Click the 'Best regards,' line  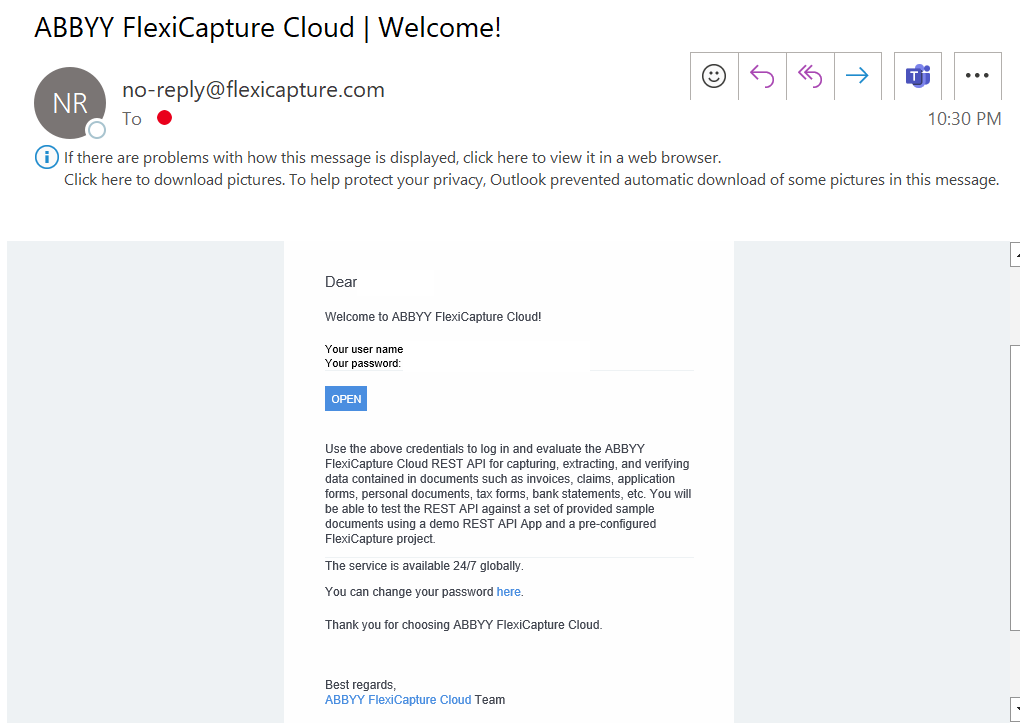pyautogui.click(x=360, y=685)
